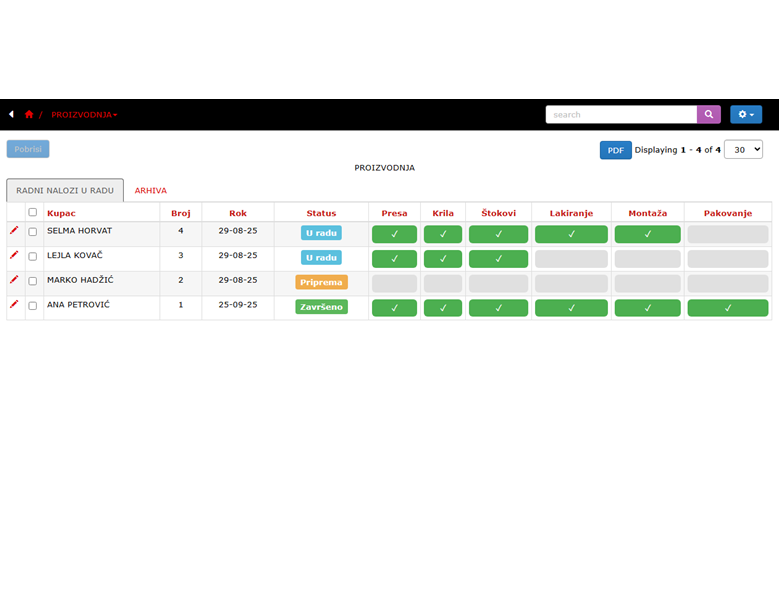Open edit pencil for Marko Hadžić

pos(14,280)
